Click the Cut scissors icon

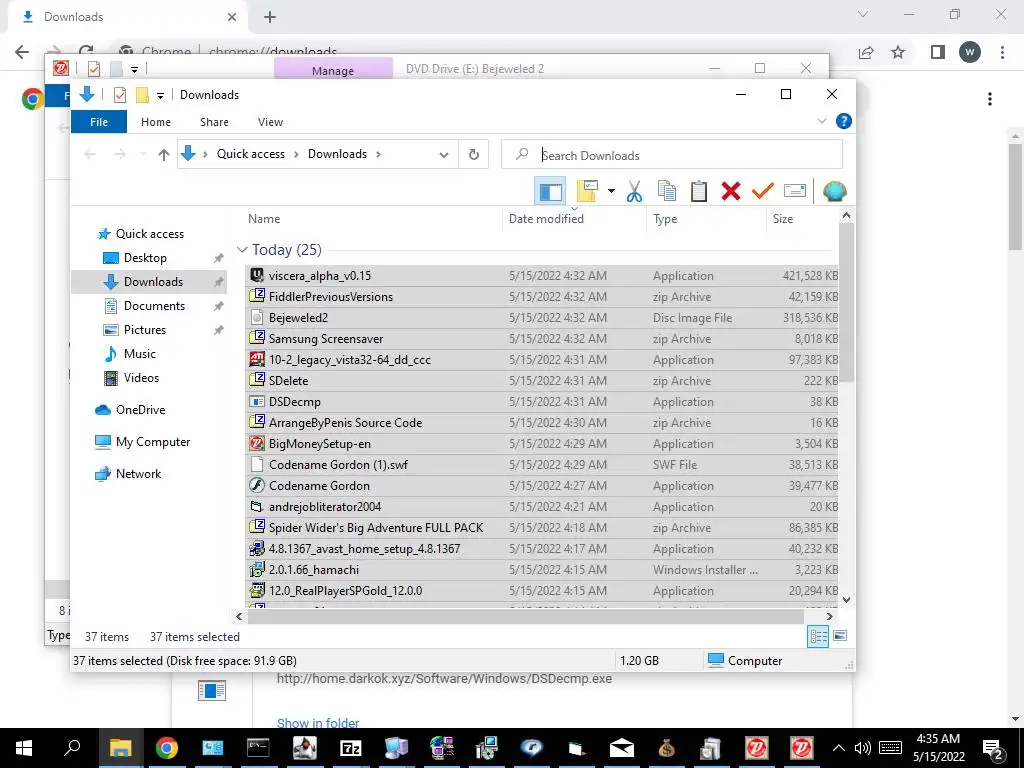[x=634, y=191]
